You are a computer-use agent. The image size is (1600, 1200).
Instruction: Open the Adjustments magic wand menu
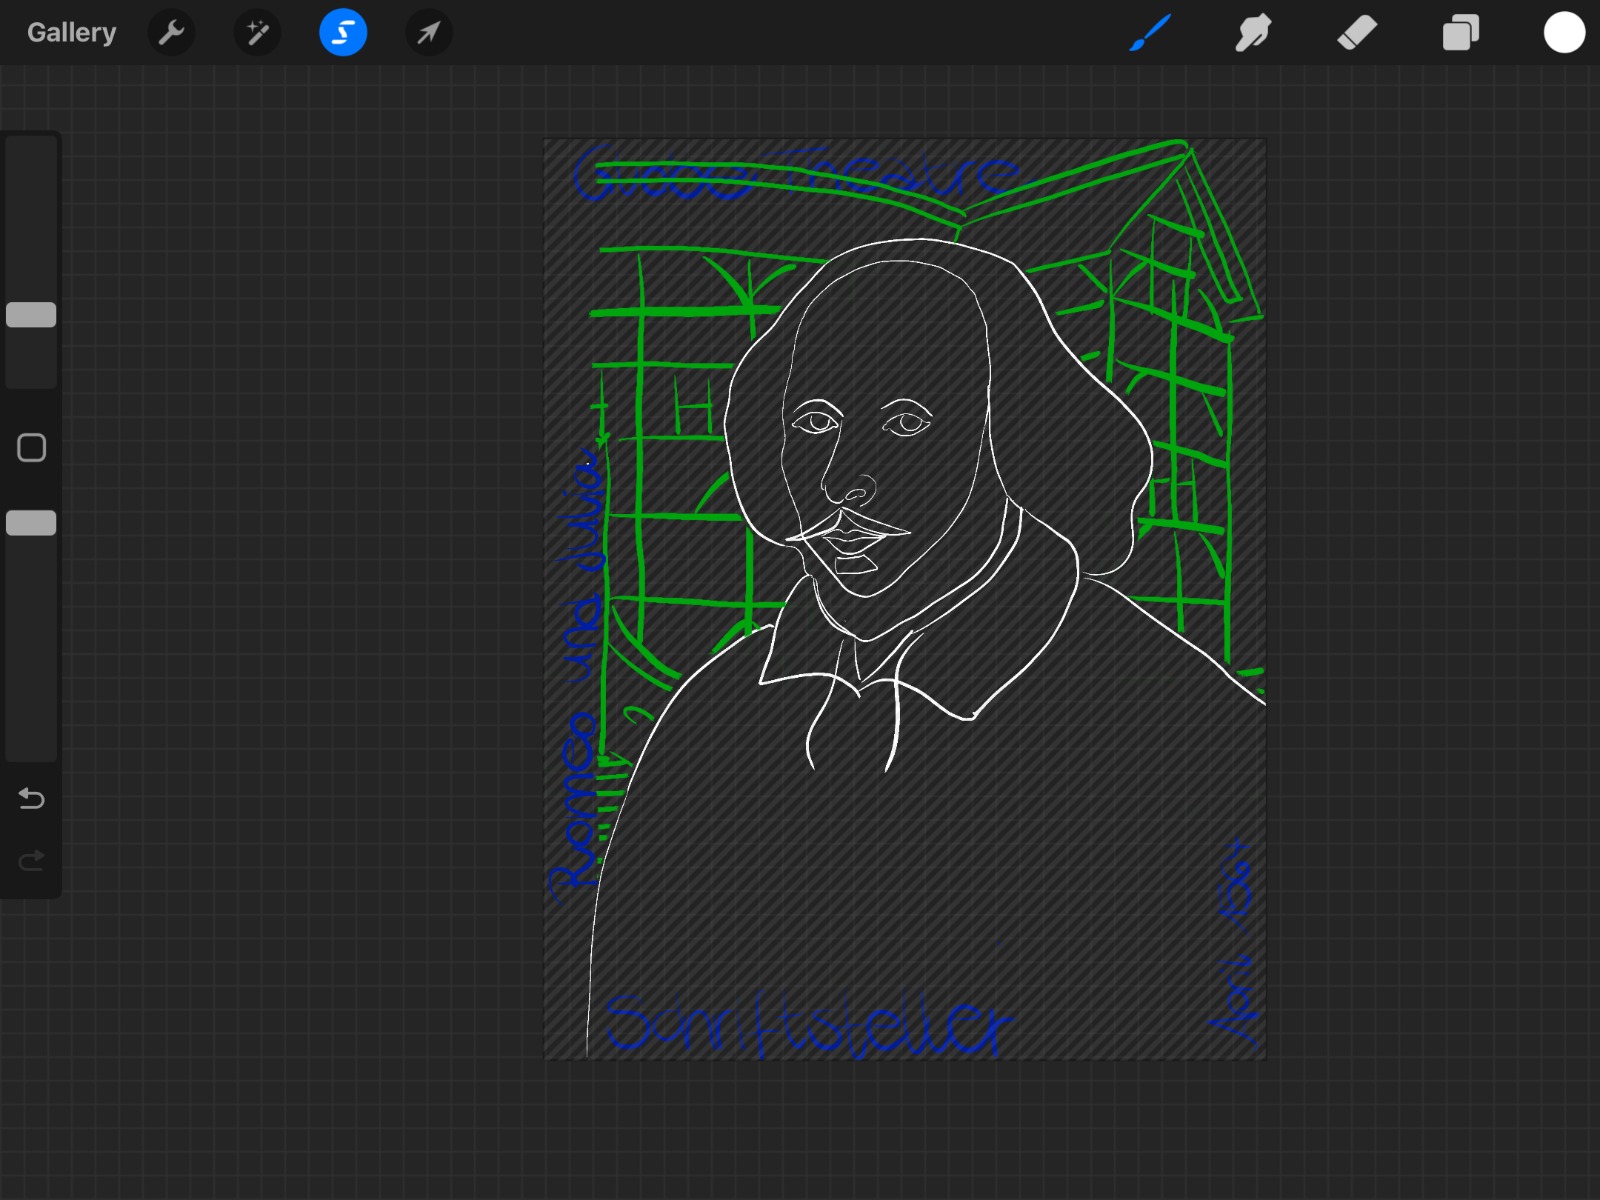[257, 33]
